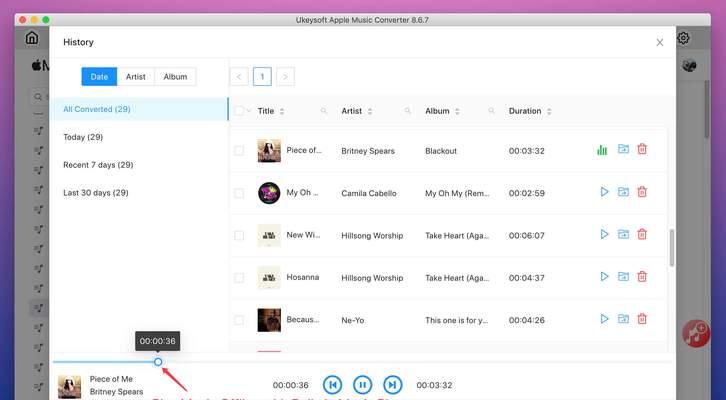Image resolution: width=726 pixels, height=400 pixels.
Task: Select Today (29) filter
Action: [139, 137]
